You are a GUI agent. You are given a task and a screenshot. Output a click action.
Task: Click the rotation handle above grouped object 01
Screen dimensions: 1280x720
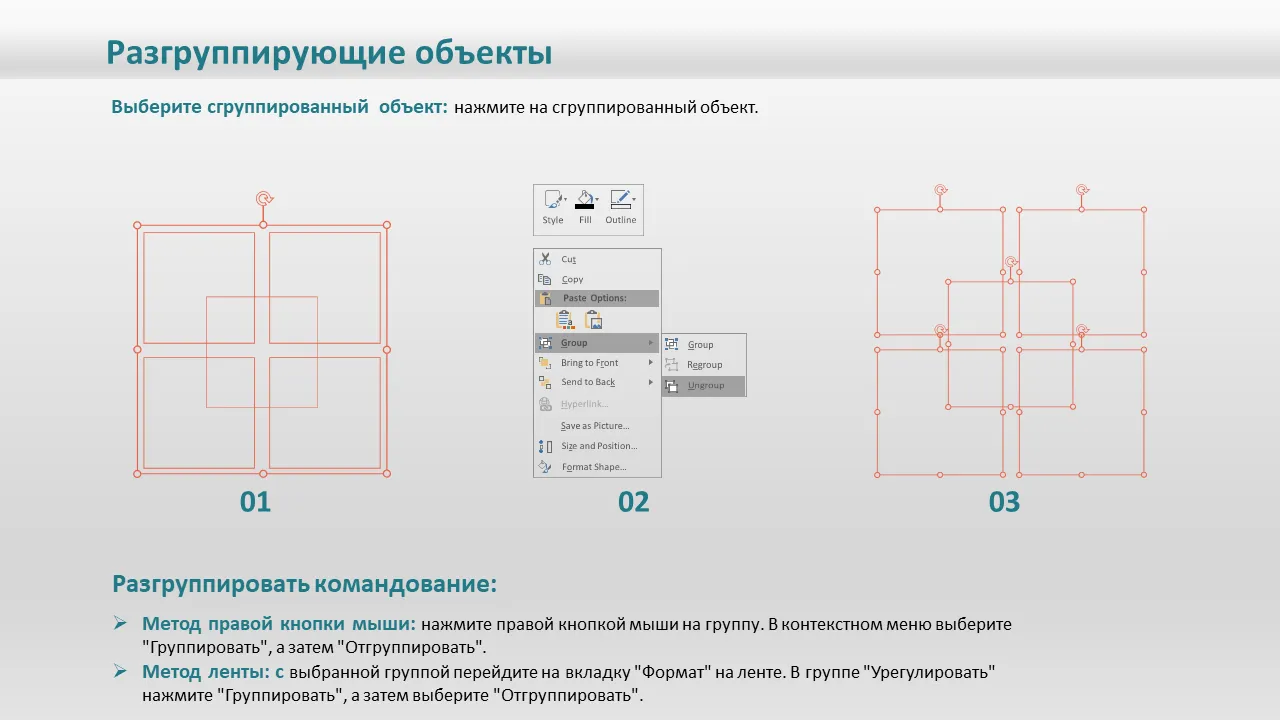coord(263,199)
